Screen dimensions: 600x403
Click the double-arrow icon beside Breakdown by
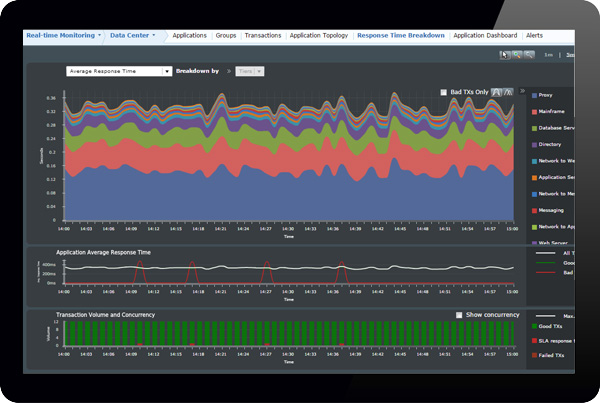(x=229, y=72)
